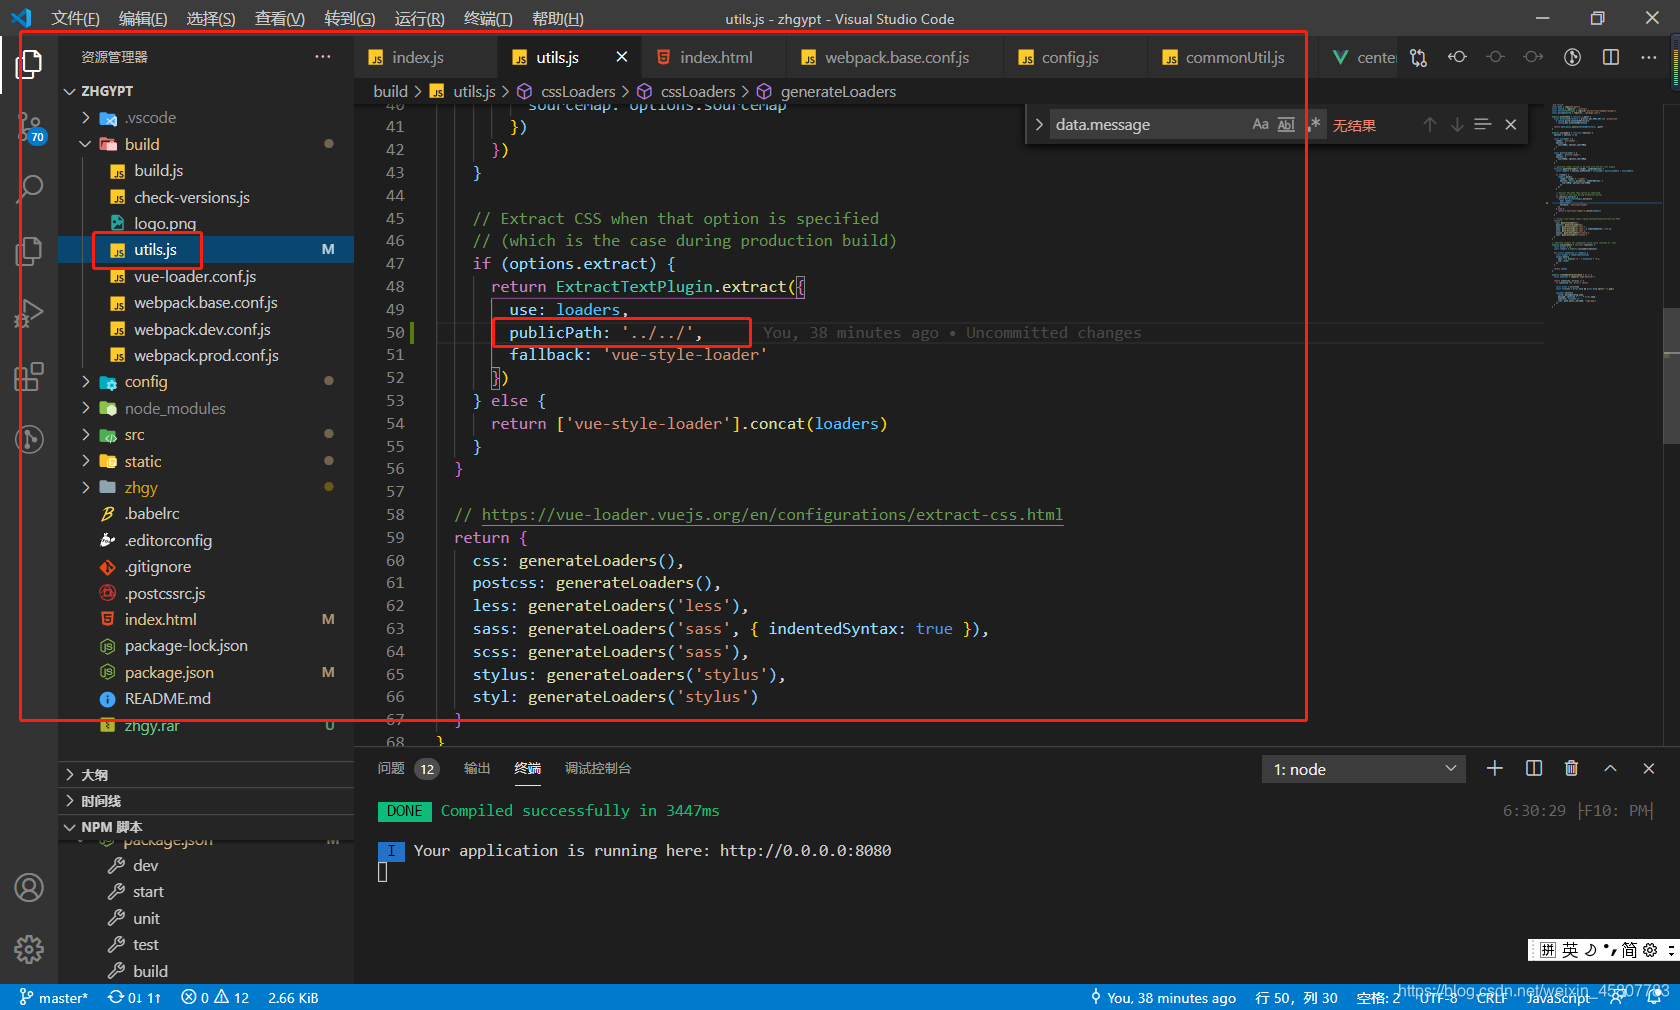
Task: Open Explorer more actions ellipsis
Action: tap(322, 57)
